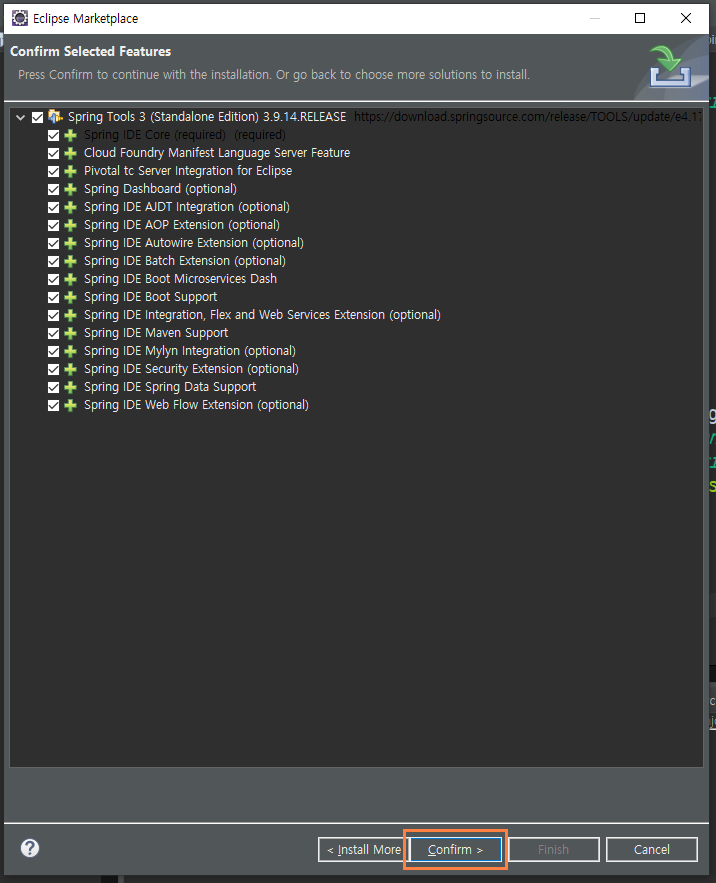Select Spring IDE Mylyn Integration row
This screenshot has width=716, height=883.
click(190, 351)
